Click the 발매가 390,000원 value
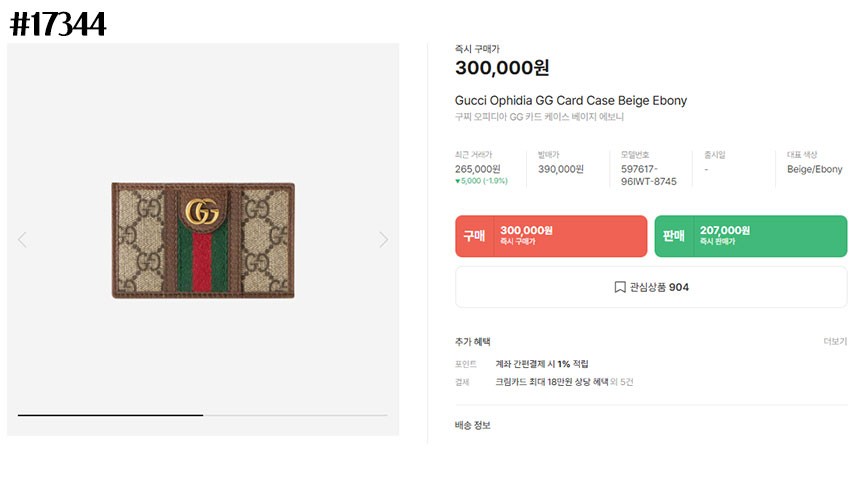 click(560, 169)
